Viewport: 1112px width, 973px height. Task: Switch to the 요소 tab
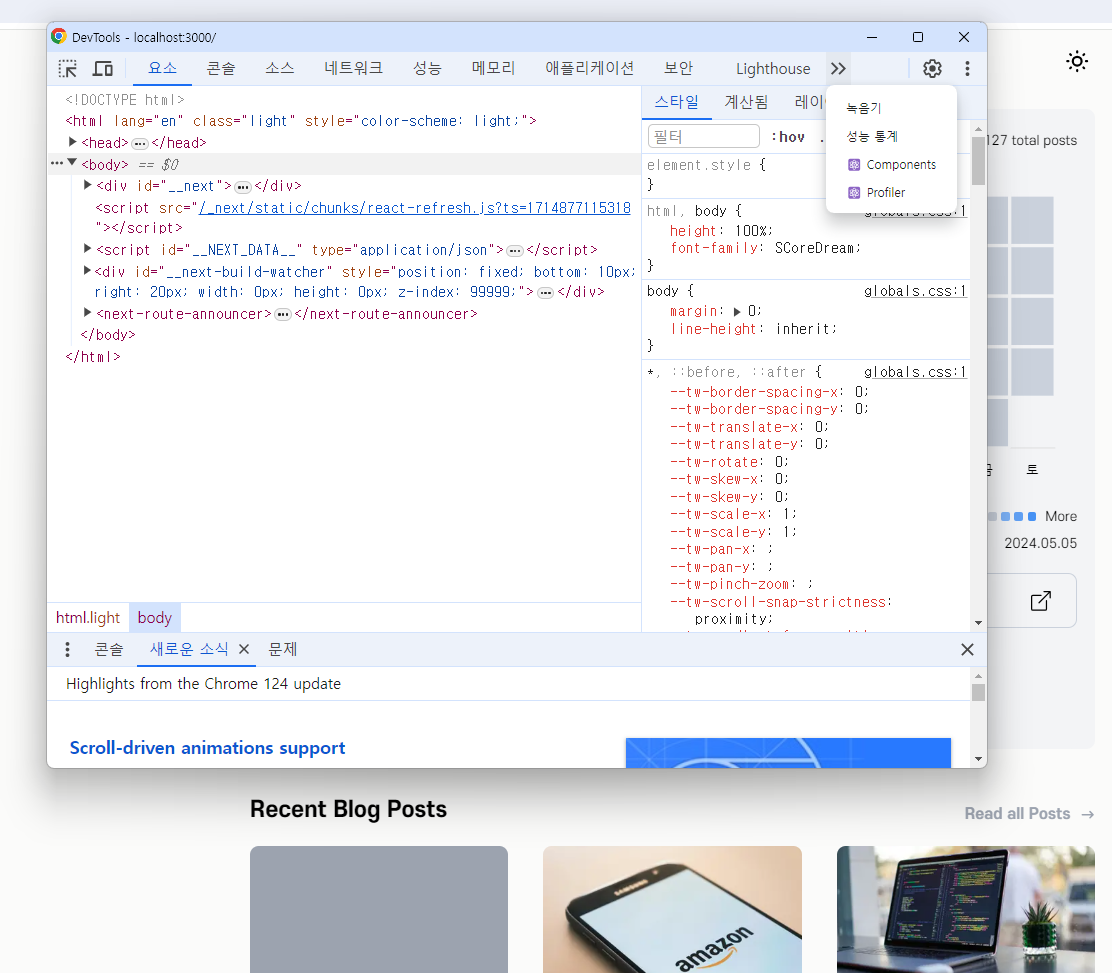162,69
